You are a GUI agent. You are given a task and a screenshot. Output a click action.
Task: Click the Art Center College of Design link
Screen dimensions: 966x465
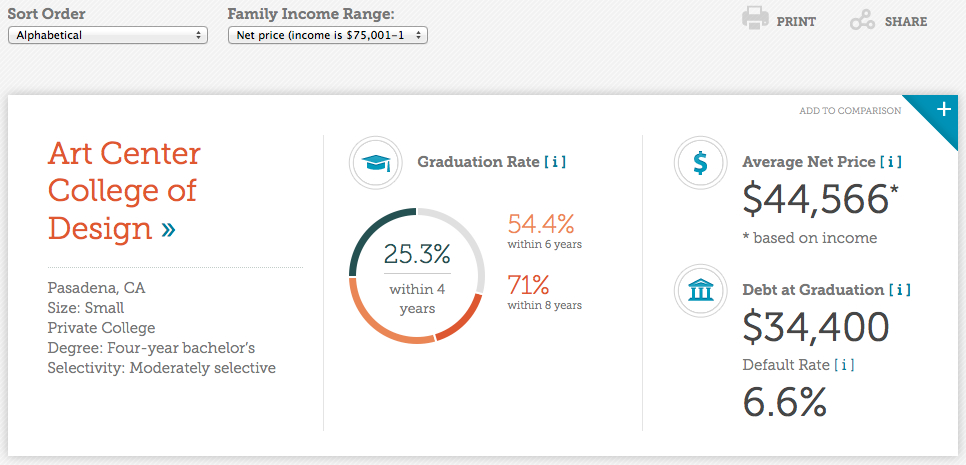coord(124,191)
